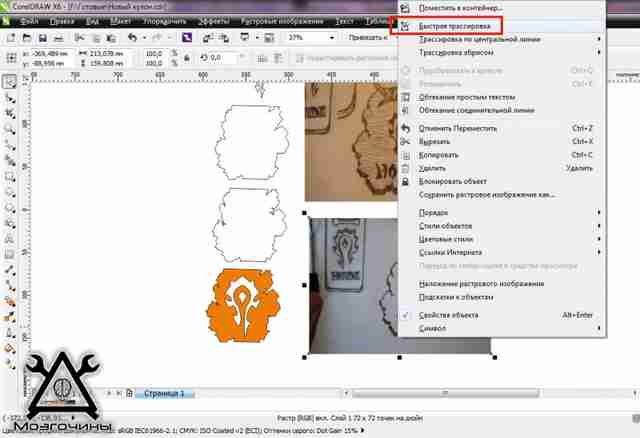
Task: Click the Save icon in toolbar
Action: tap(42, 38)
